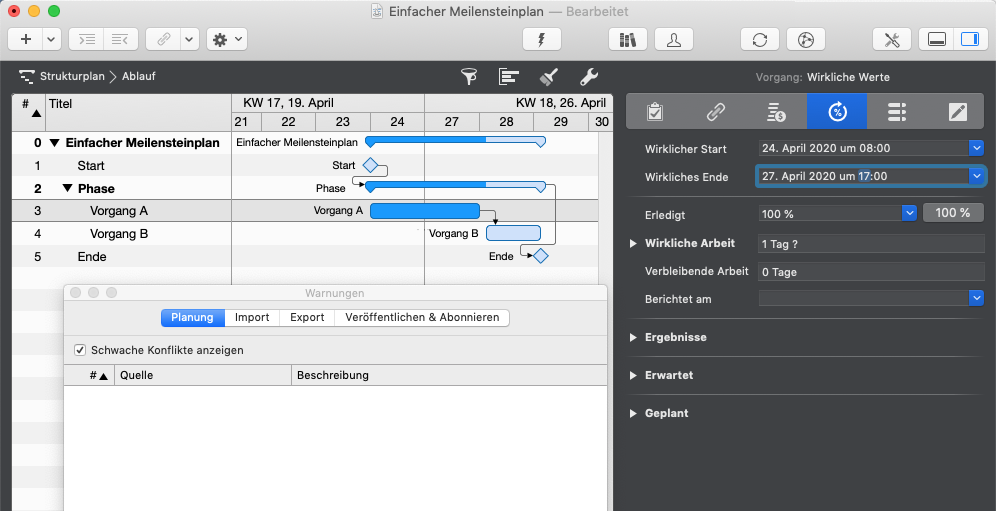Switch to the Import tab
The height and width of the screenshot is (511, 996).
(252, 317)
